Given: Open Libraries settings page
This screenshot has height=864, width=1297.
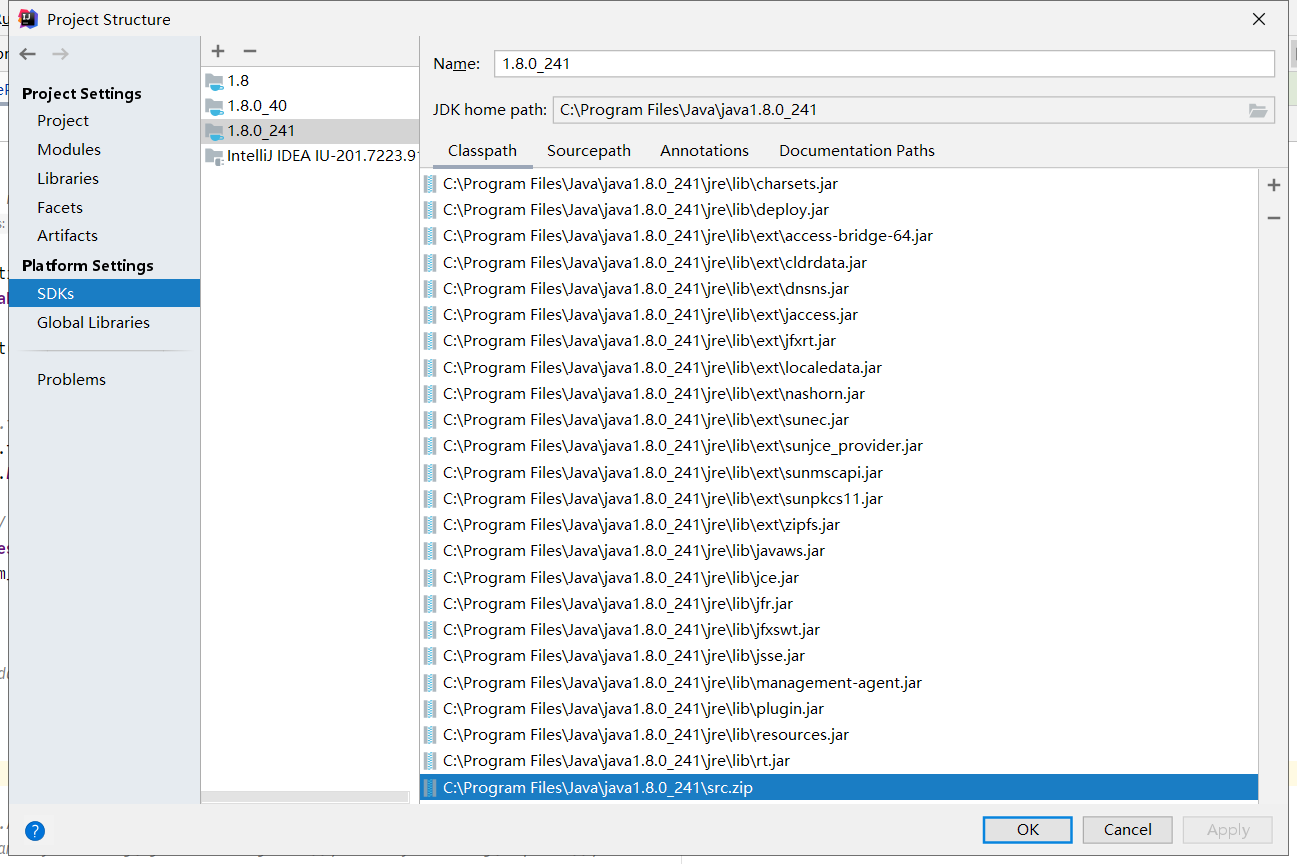Looking at the screenshot, I should [68, 179].
